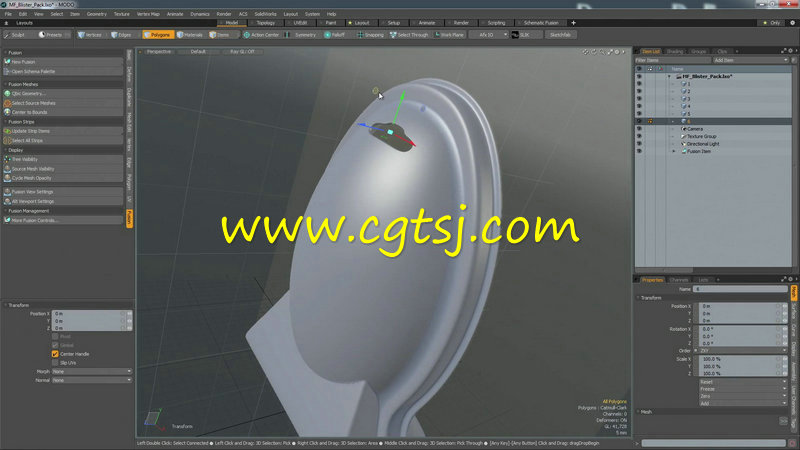Open Schema Palette from Fusion panel
This screenshot has height=450, width=800.
(63, 71)
